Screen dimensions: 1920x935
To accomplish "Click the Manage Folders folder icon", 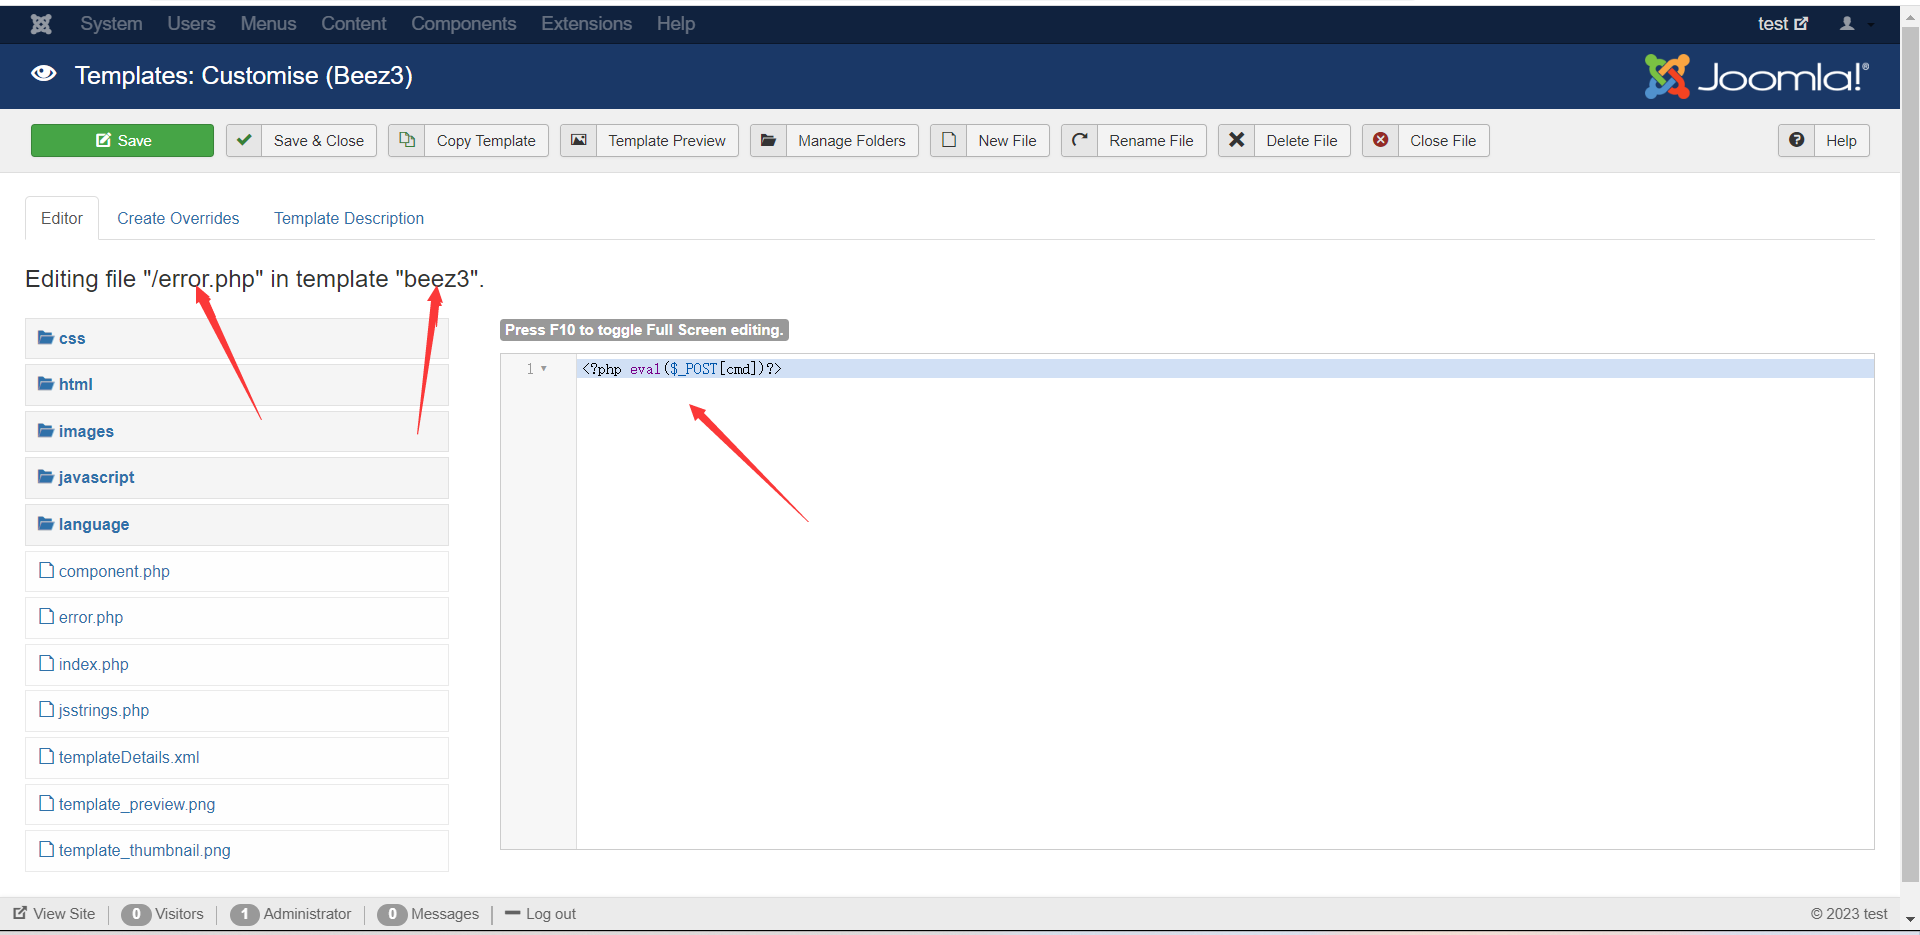I will (x=768, y=141).
